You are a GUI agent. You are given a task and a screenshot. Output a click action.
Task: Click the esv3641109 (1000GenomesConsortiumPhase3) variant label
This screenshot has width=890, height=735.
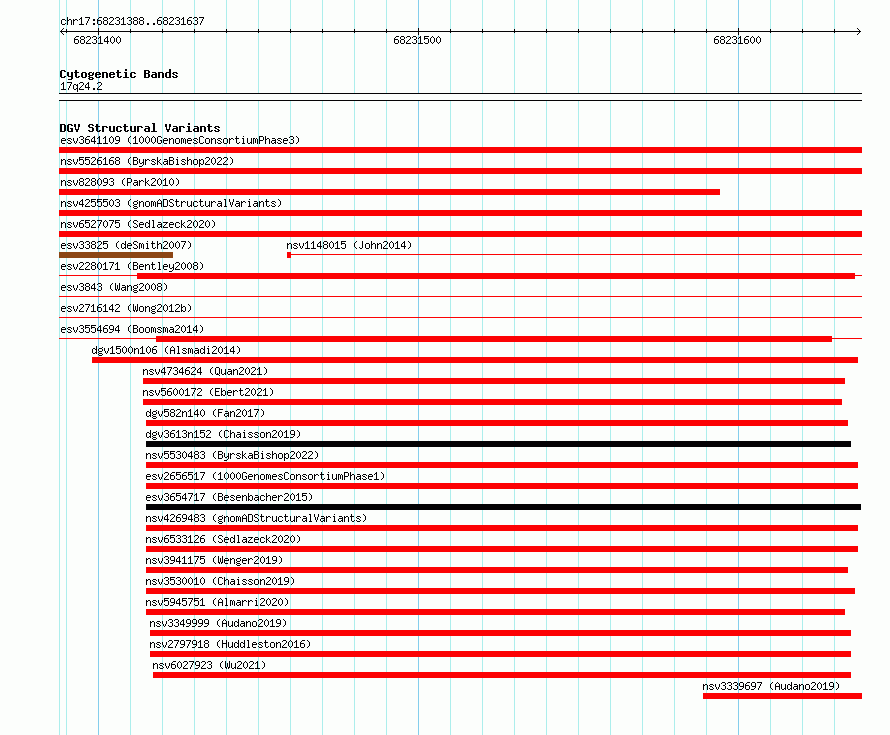[180, 140]
